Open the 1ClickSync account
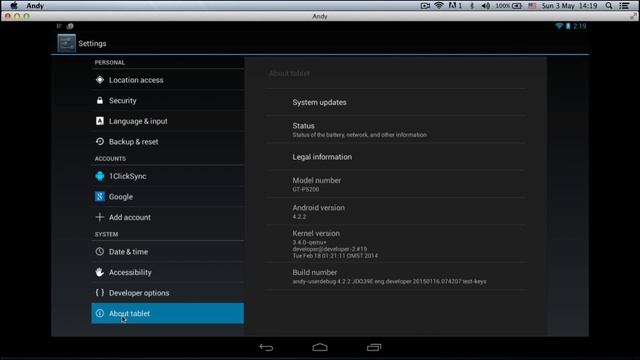Viewport: 640px width, 360px height. coord(167,176)
